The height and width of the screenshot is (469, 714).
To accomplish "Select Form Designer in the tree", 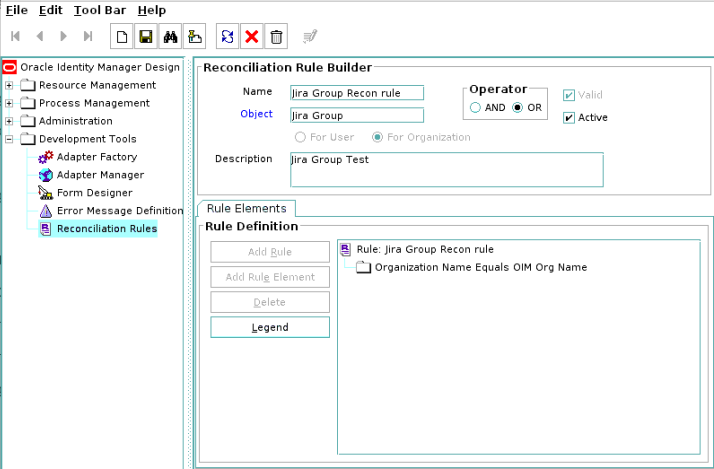I will [95, 193].
